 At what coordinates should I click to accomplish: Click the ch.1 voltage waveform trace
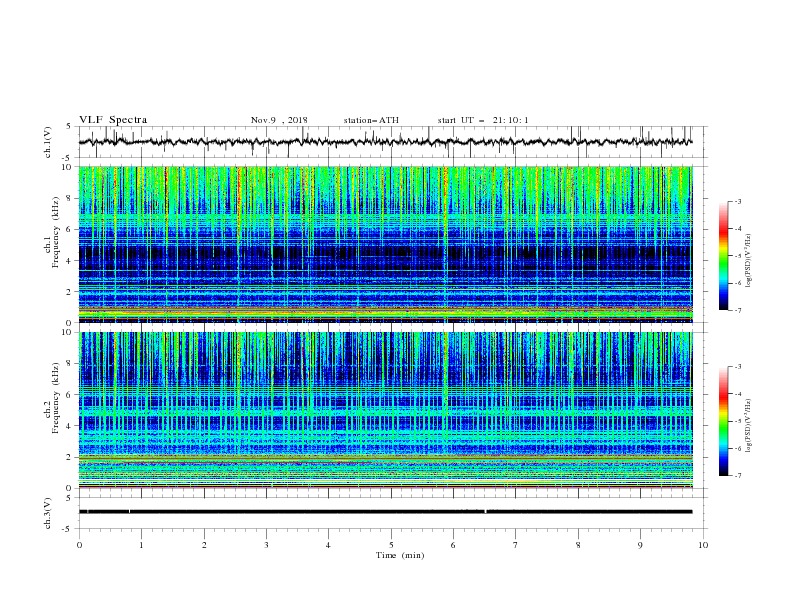(x=386, y=142)
